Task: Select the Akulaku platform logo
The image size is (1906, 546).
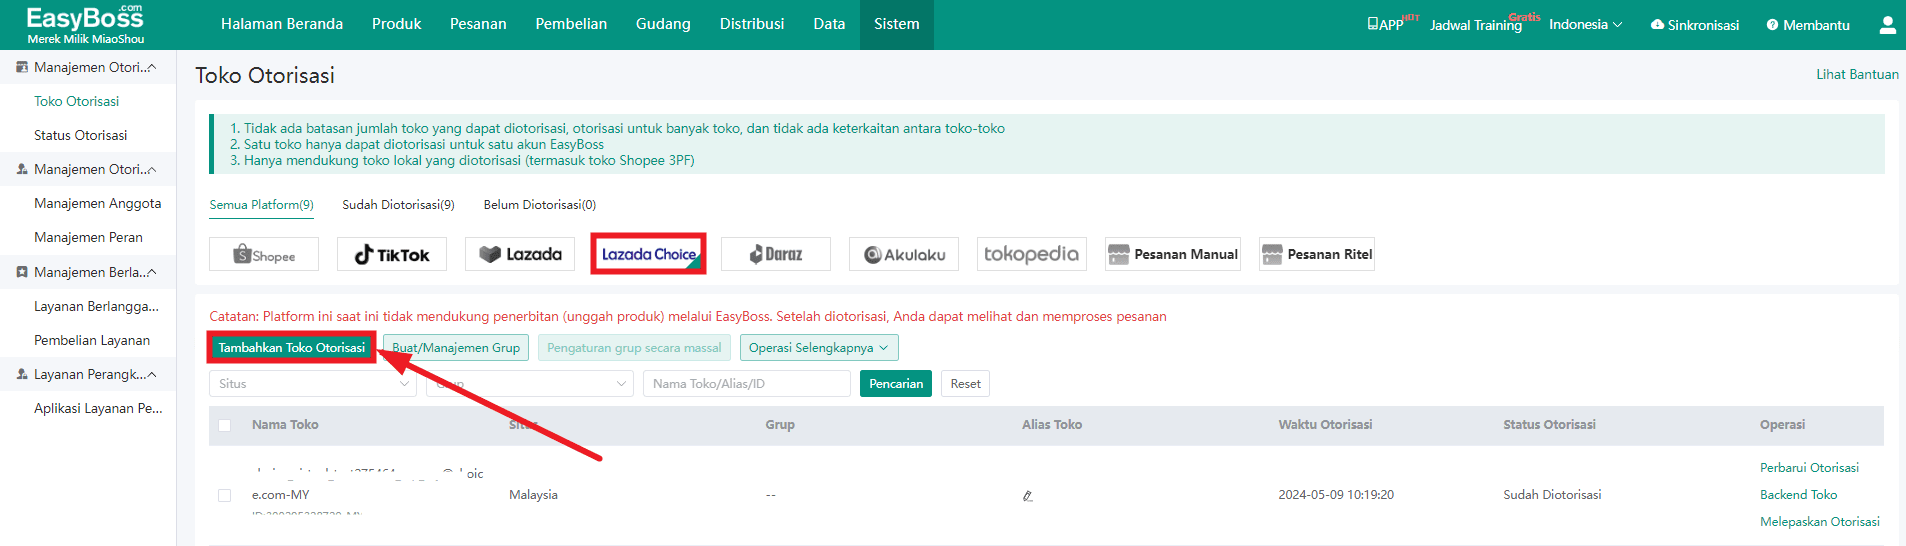Action: pyautogui.click(x=904, y=254)
